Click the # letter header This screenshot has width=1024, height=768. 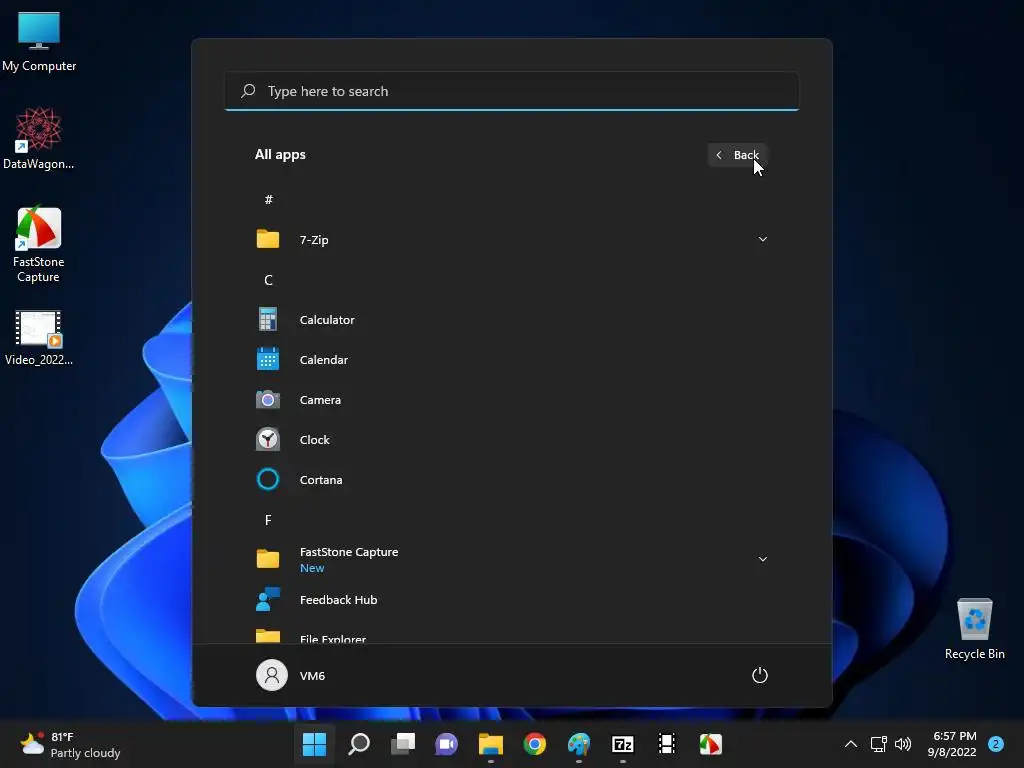[268, 200]
